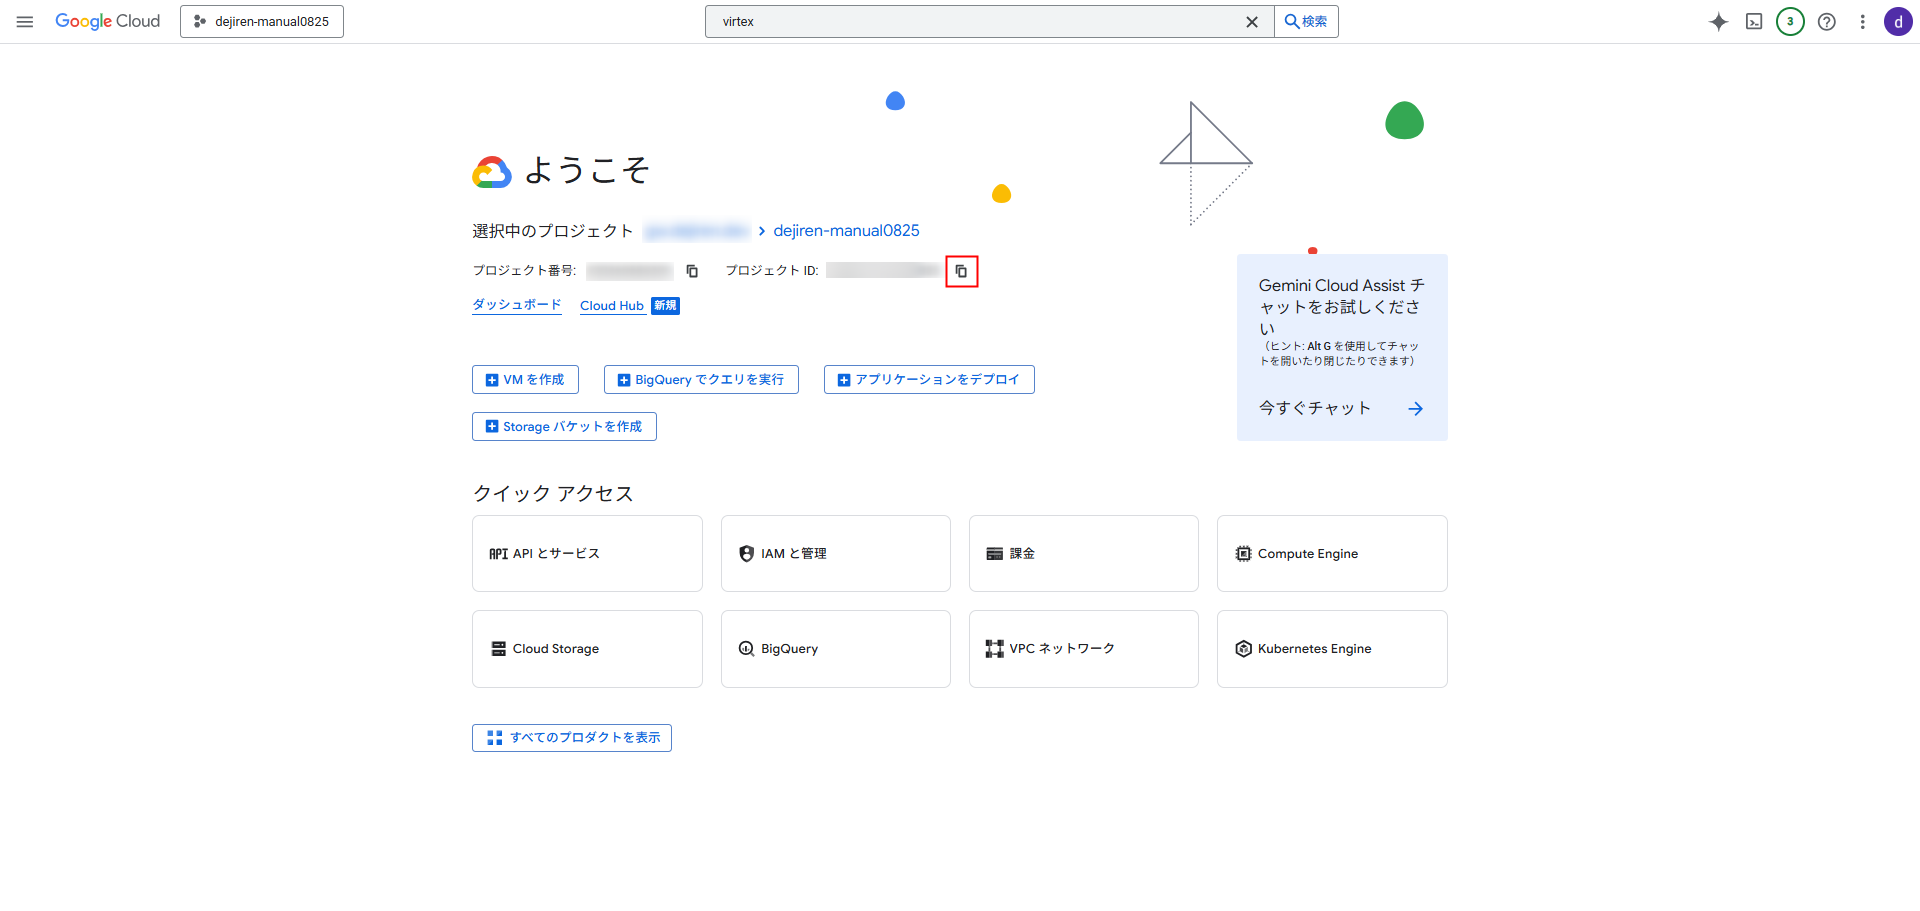Click in the search field containing virtex
Image resolution: width=1920 pixels, height=911 pixels.
coord(970,22)
